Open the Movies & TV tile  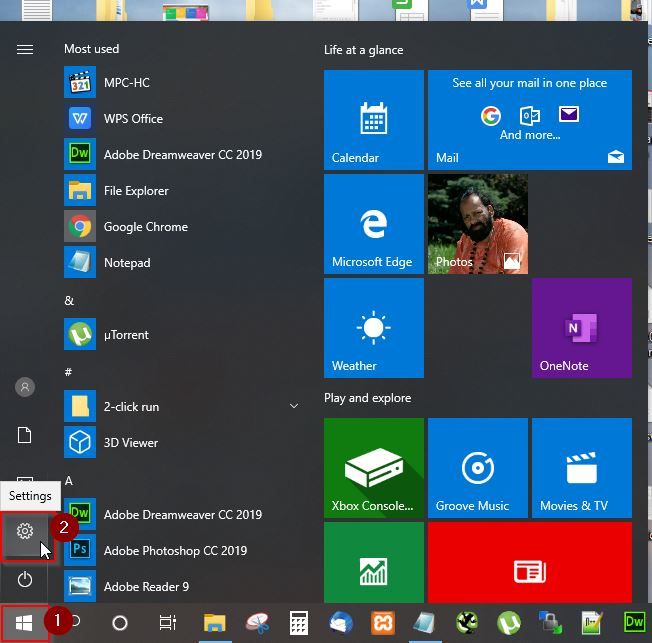[582, 468]
